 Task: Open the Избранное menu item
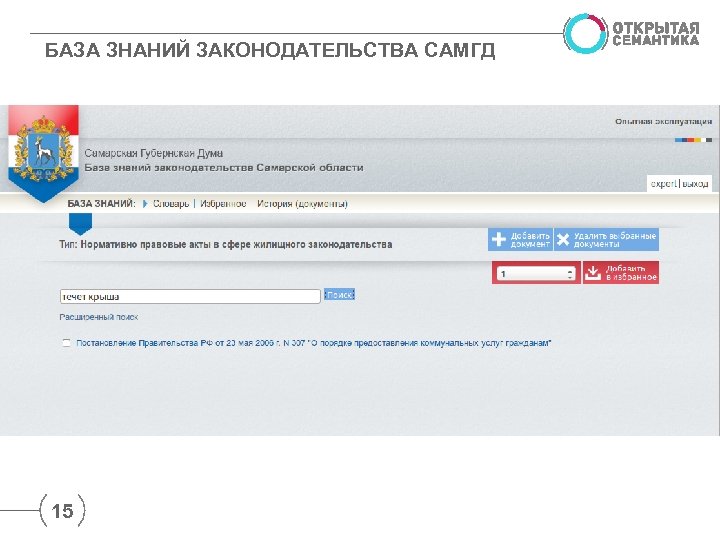tap(223, 204)
